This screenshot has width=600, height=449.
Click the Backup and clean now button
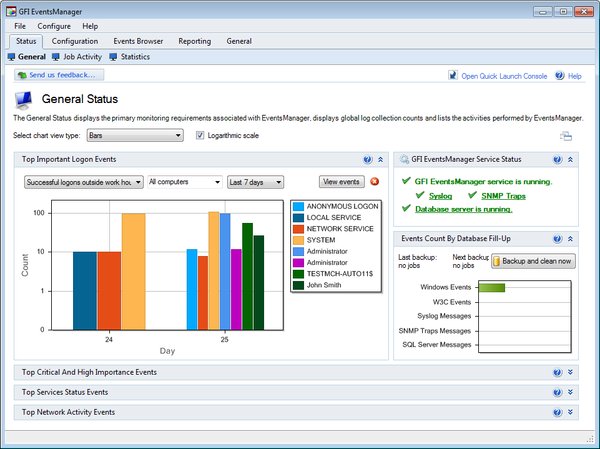click(533, 261)
